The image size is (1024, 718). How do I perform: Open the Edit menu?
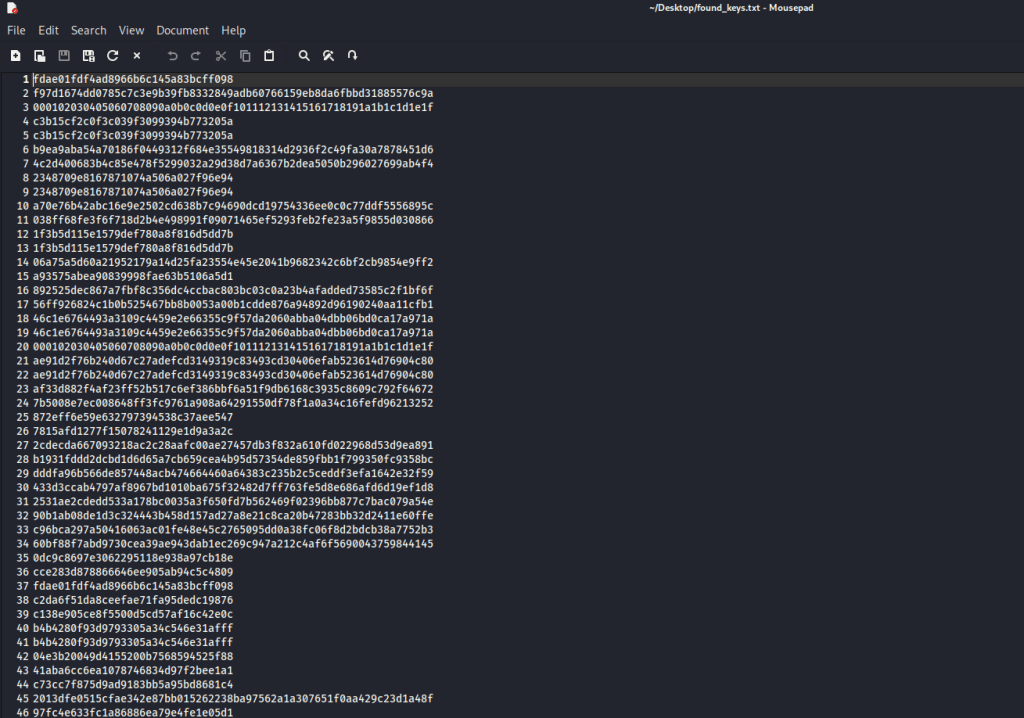point(48,31)
